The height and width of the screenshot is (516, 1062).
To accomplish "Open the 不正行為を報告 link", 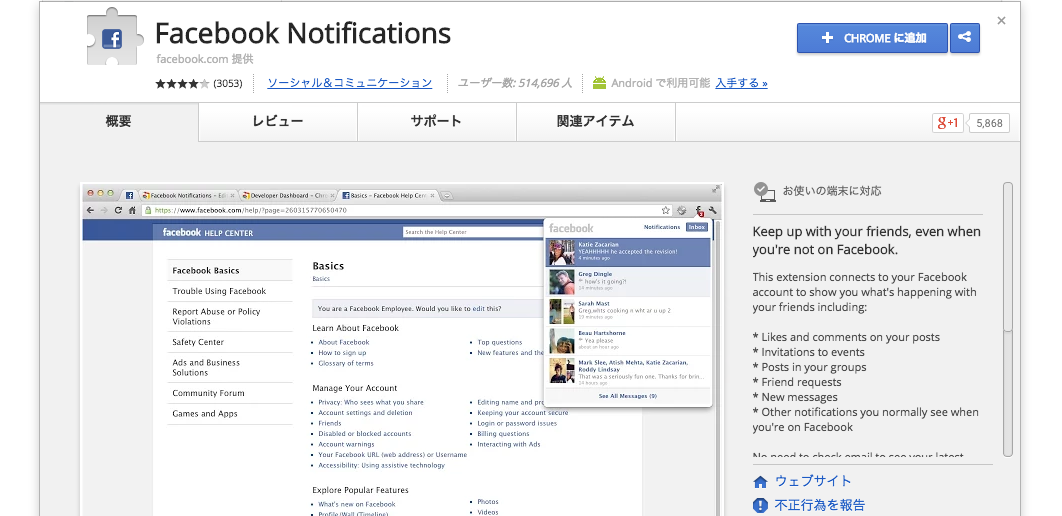I will [x=820, y=505].
